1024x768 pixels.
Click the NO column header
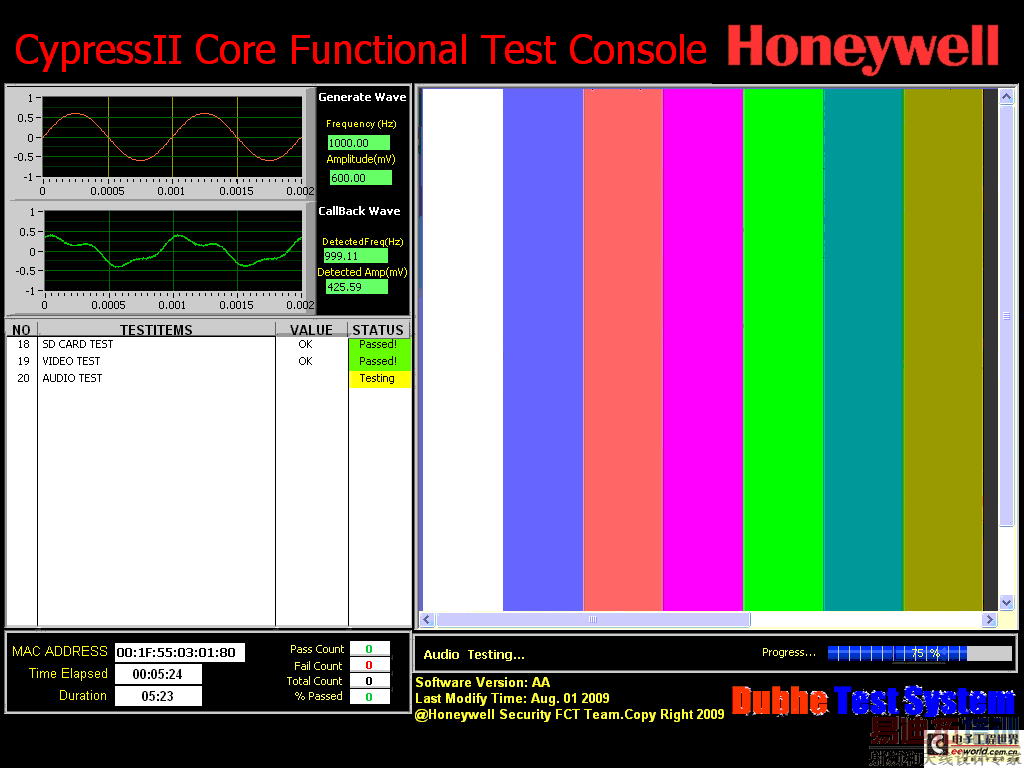pyautogui.click(x=22, y=330)
